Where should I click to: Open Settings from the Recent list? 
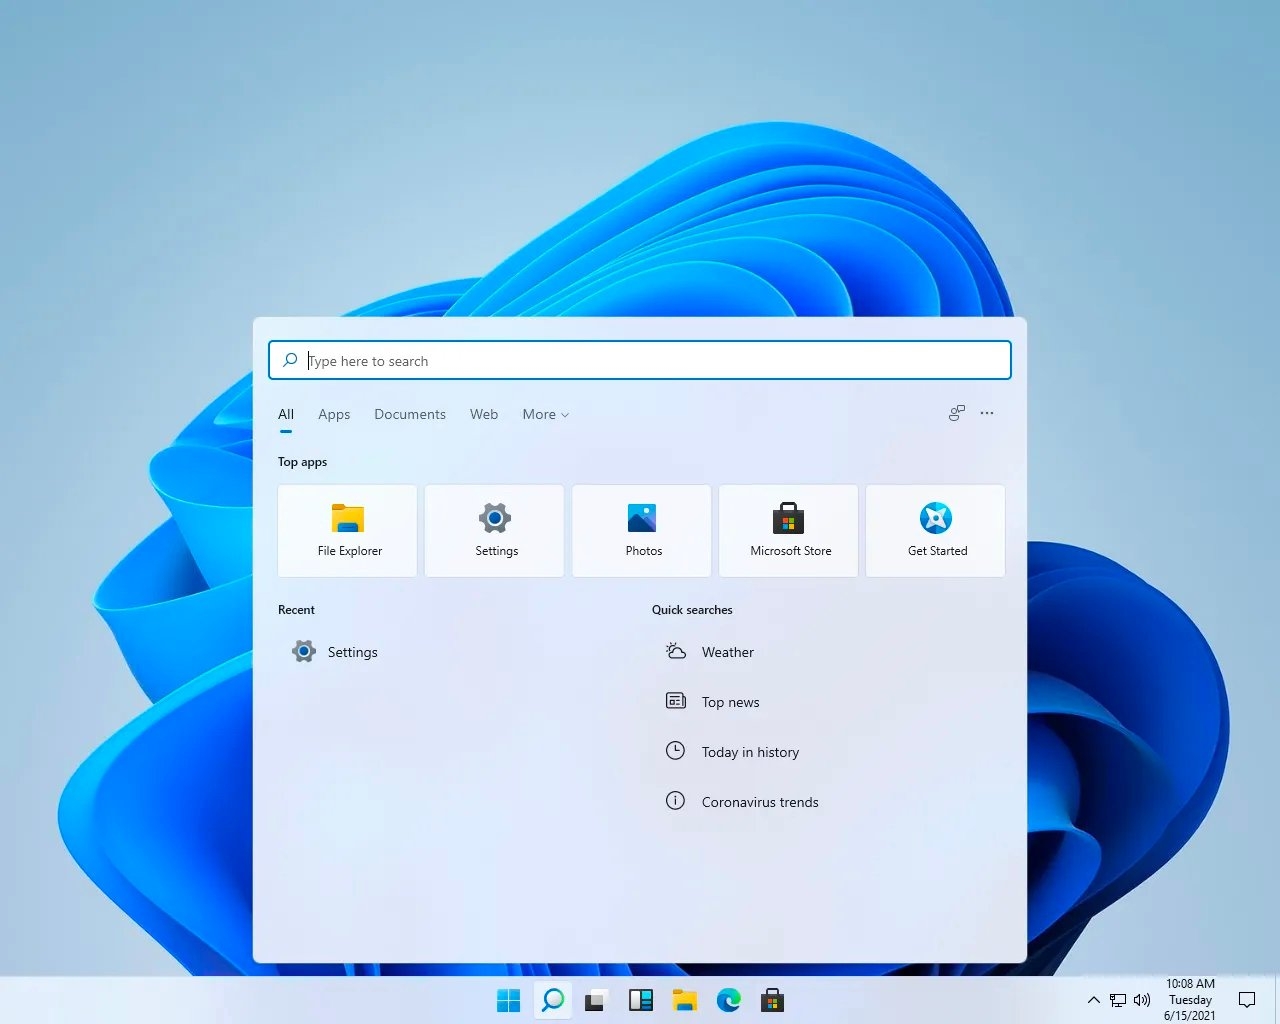(x=335, y=652)
